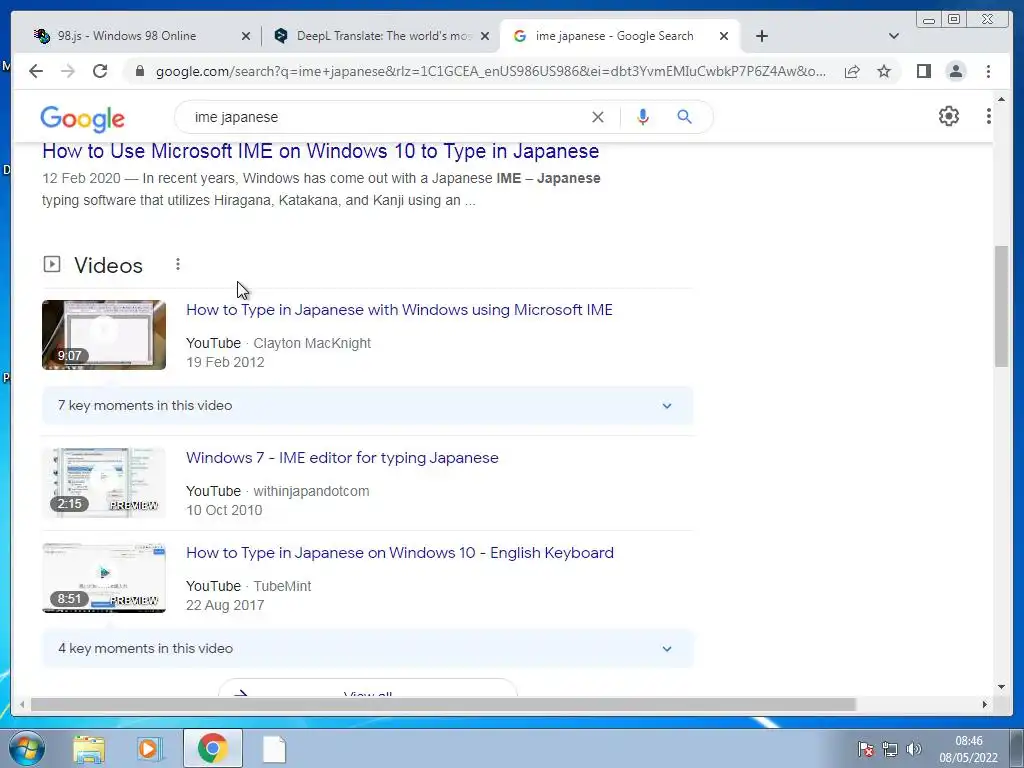Open the Windows Start menu
Image resolution: width=1024 pixels, height=768 pixels.
[26, 748]
